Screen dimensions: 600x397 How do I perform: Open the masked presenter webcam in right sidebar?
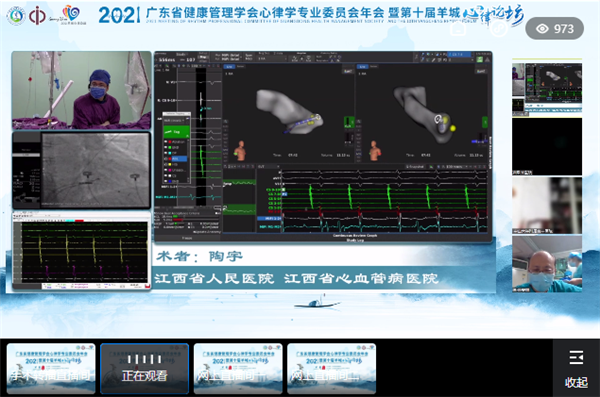547,264
